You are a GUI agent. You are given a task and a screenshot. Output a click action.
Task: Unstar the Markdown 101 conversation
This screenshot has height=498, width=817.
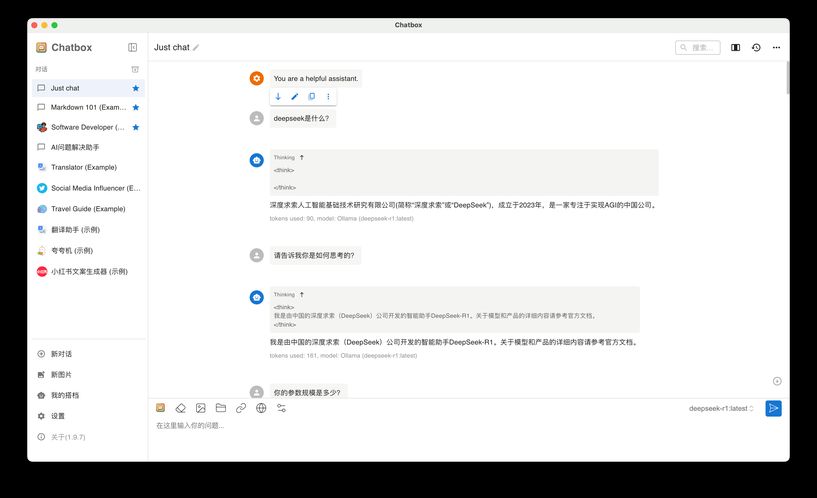pos(135,107)
